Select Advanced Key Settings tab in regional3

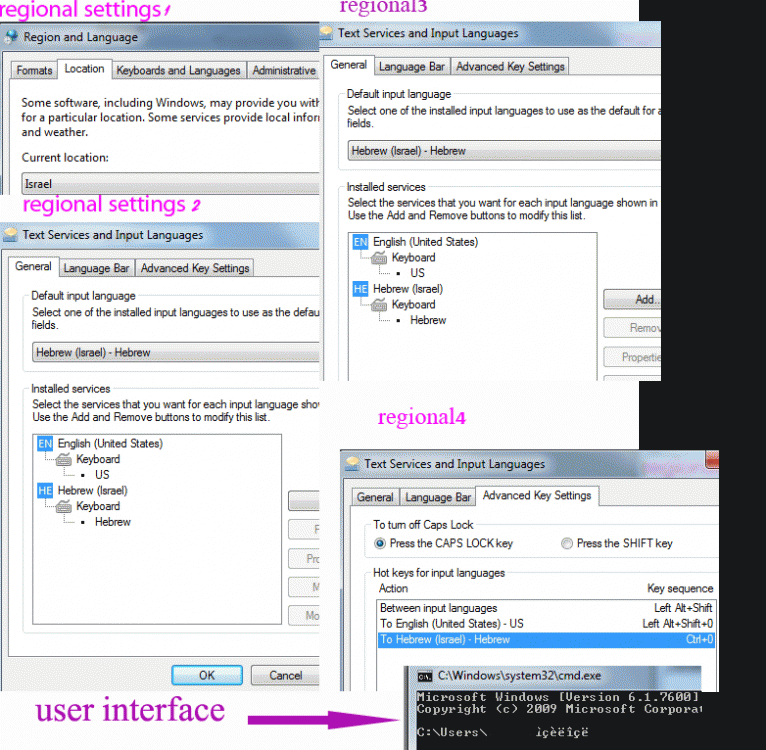(x=510, y=66)
